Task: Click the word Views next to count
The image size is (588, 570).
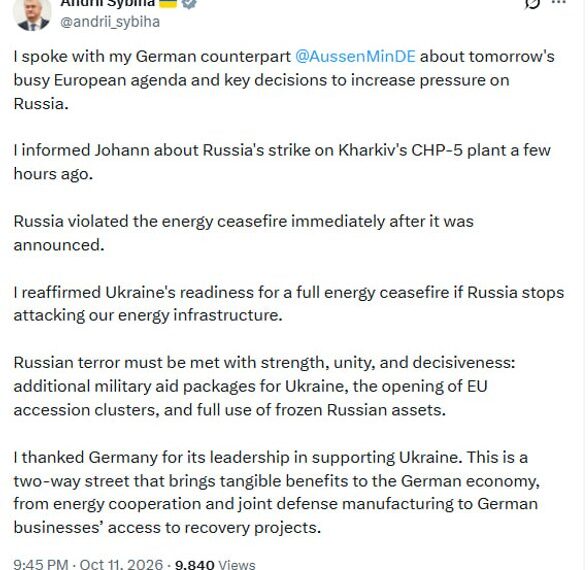Action: click(237, 564)
